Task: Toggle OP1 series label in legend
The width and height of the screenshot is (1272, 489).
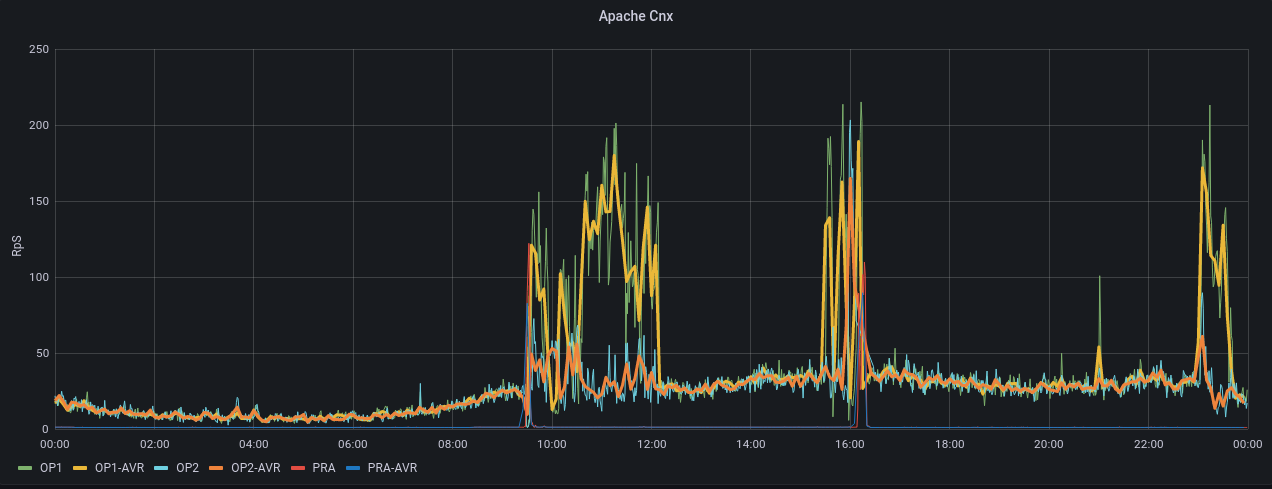Action: click(x=51, y=467)
